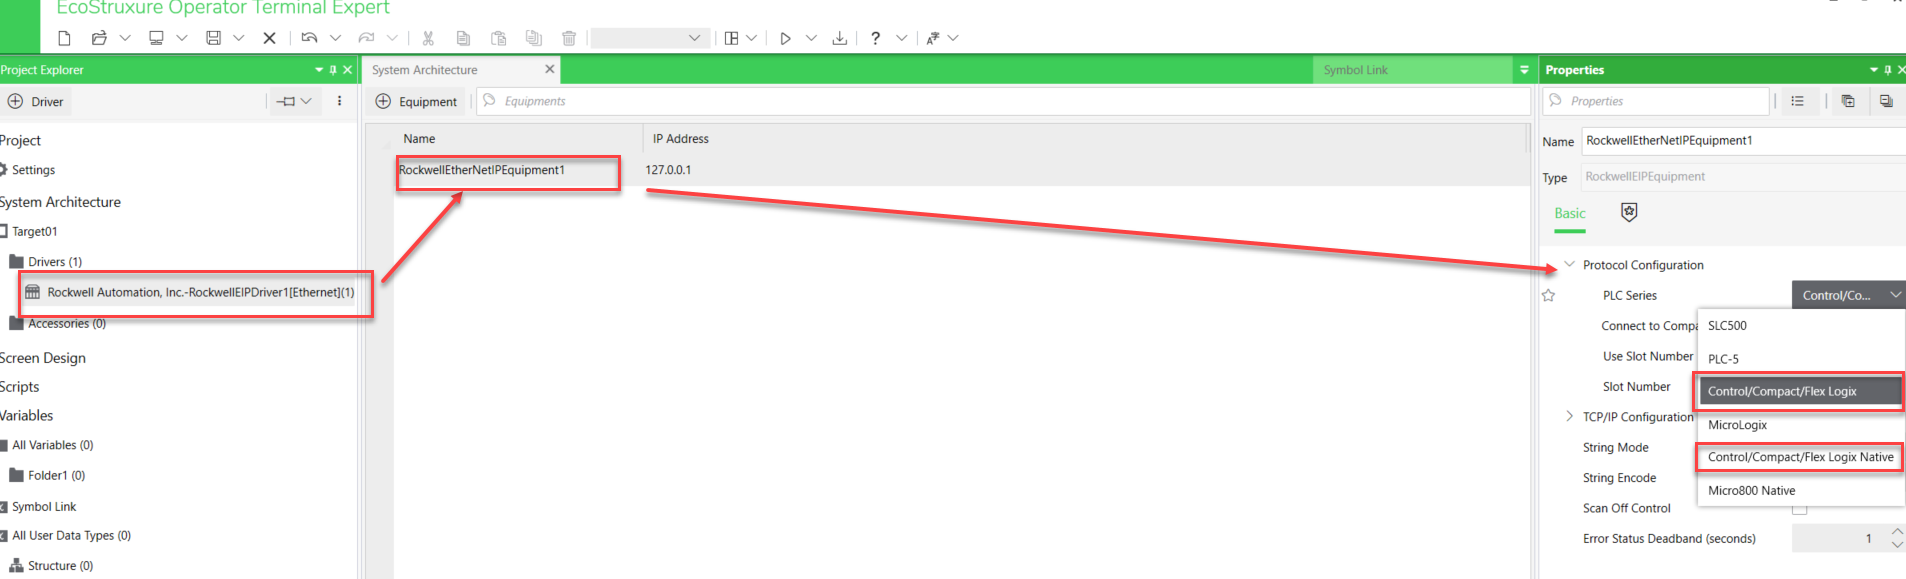Click list view icon in Properties toolbar
This screenshot has width=1906, height=579.
point(1797,101)
